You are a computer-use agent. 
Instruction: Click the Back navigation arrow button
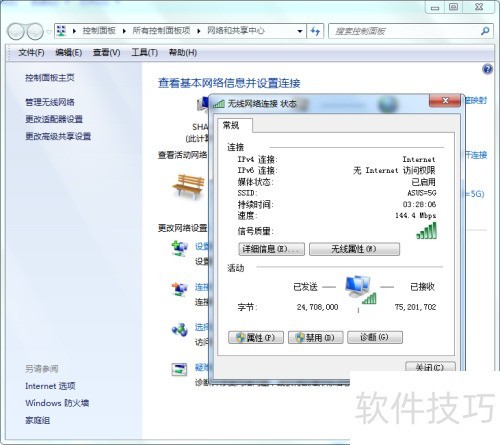click(x=16, y=31)
